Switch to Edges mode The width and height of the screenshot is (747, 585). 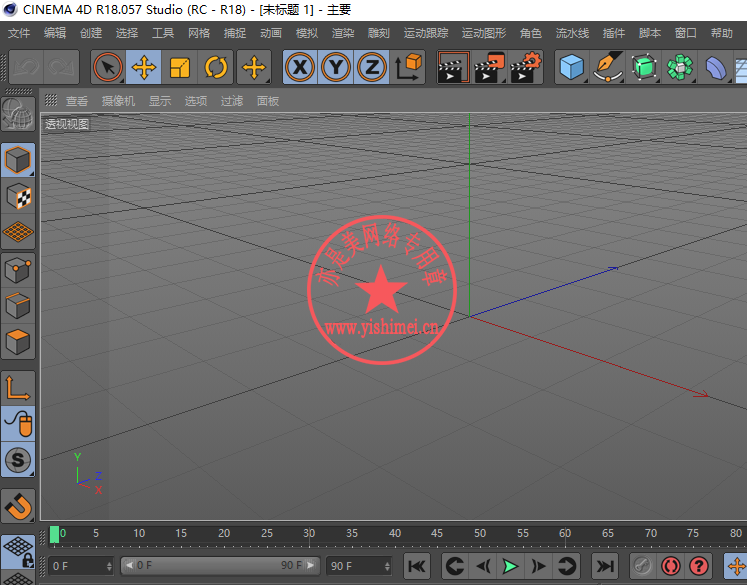(x=18, y=306)
